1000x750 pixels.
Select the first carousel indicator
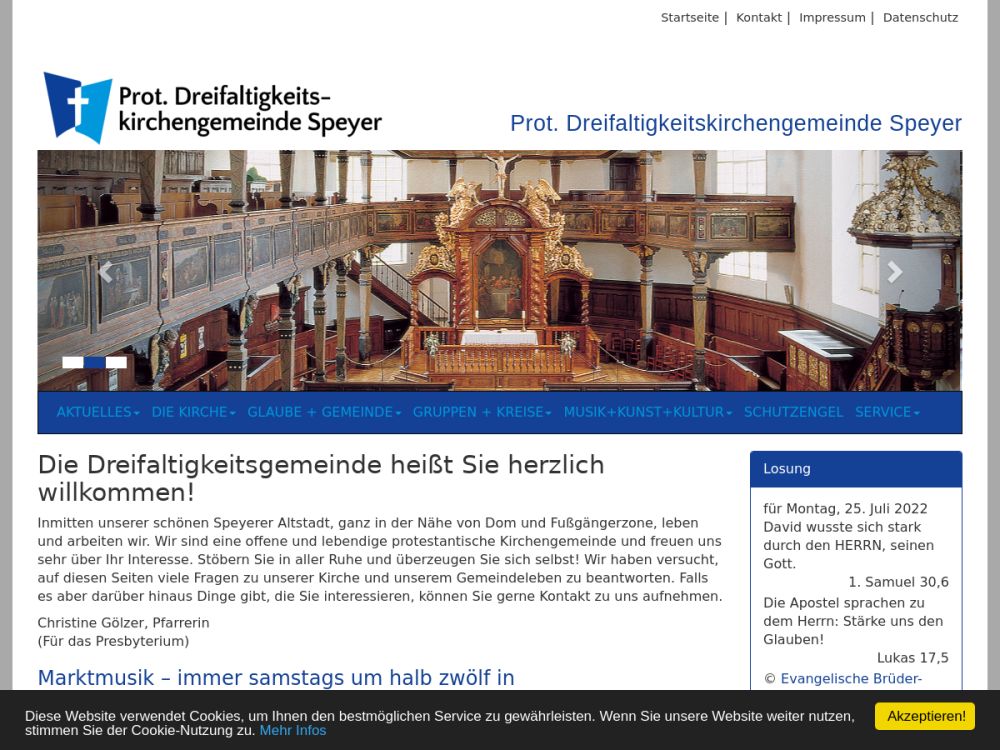coord(73,363)
